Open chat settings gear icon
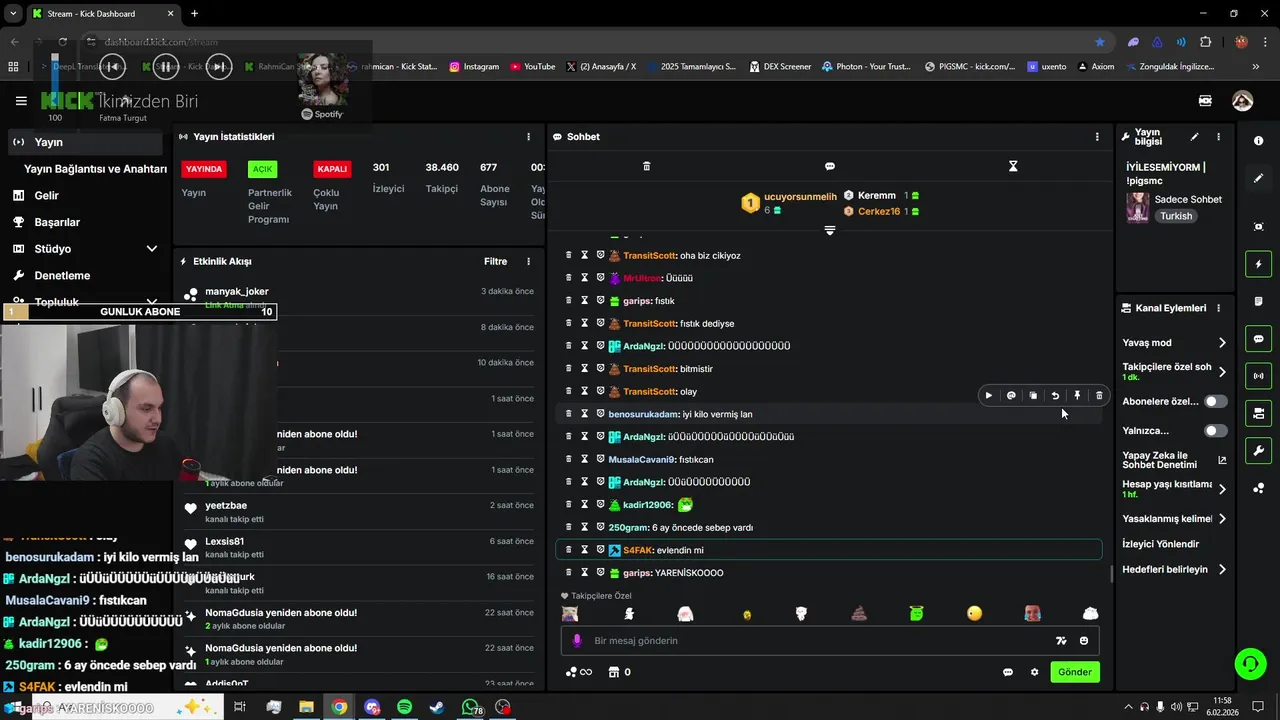Screen dimensions: 1280x720 click(x=1034, y=672)
